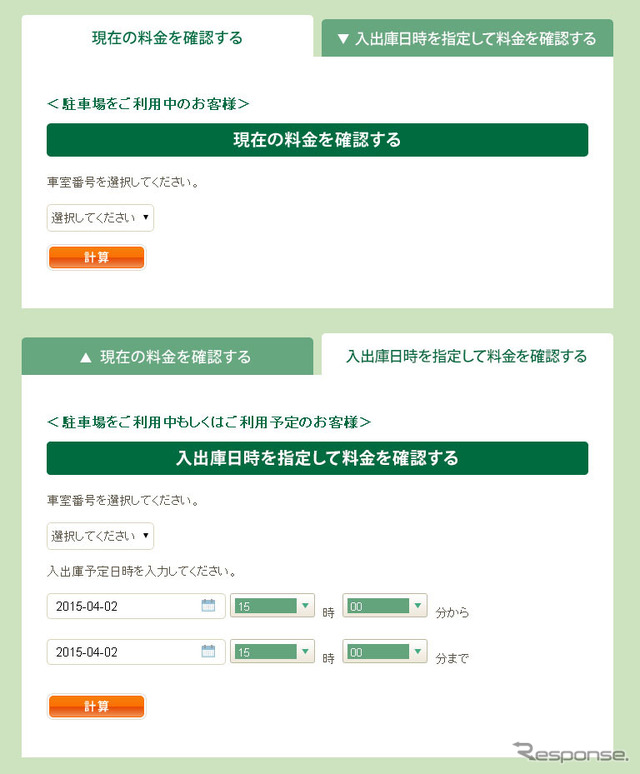640x774 pixels.
Task: Click the end date field in 分まで row
Action: 120,652
